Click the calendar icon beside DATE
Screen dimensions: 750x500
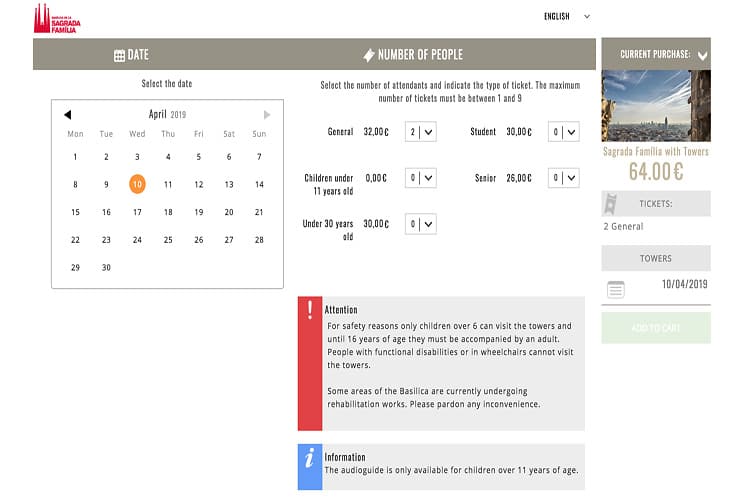[x=119, y=56]
